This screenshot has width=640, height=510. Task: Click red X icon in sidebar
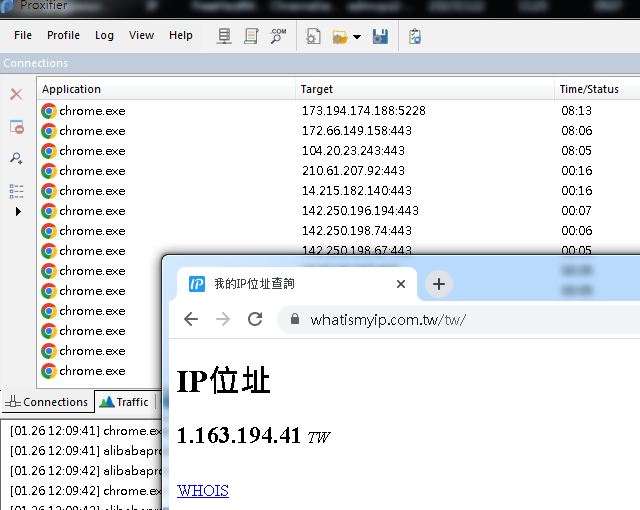tap(16, 94)
